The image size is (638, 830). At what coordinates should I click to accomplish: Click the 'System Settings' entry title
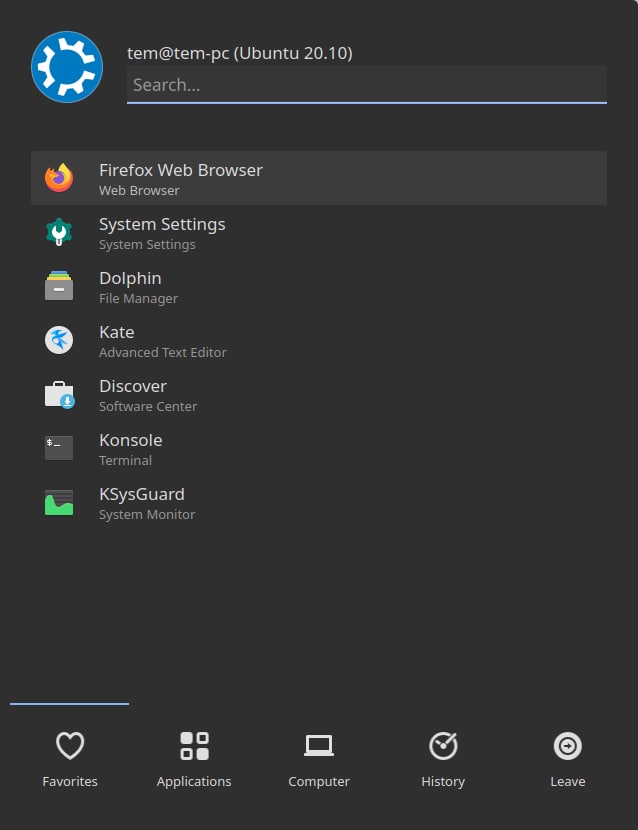[x=162, y=224]
